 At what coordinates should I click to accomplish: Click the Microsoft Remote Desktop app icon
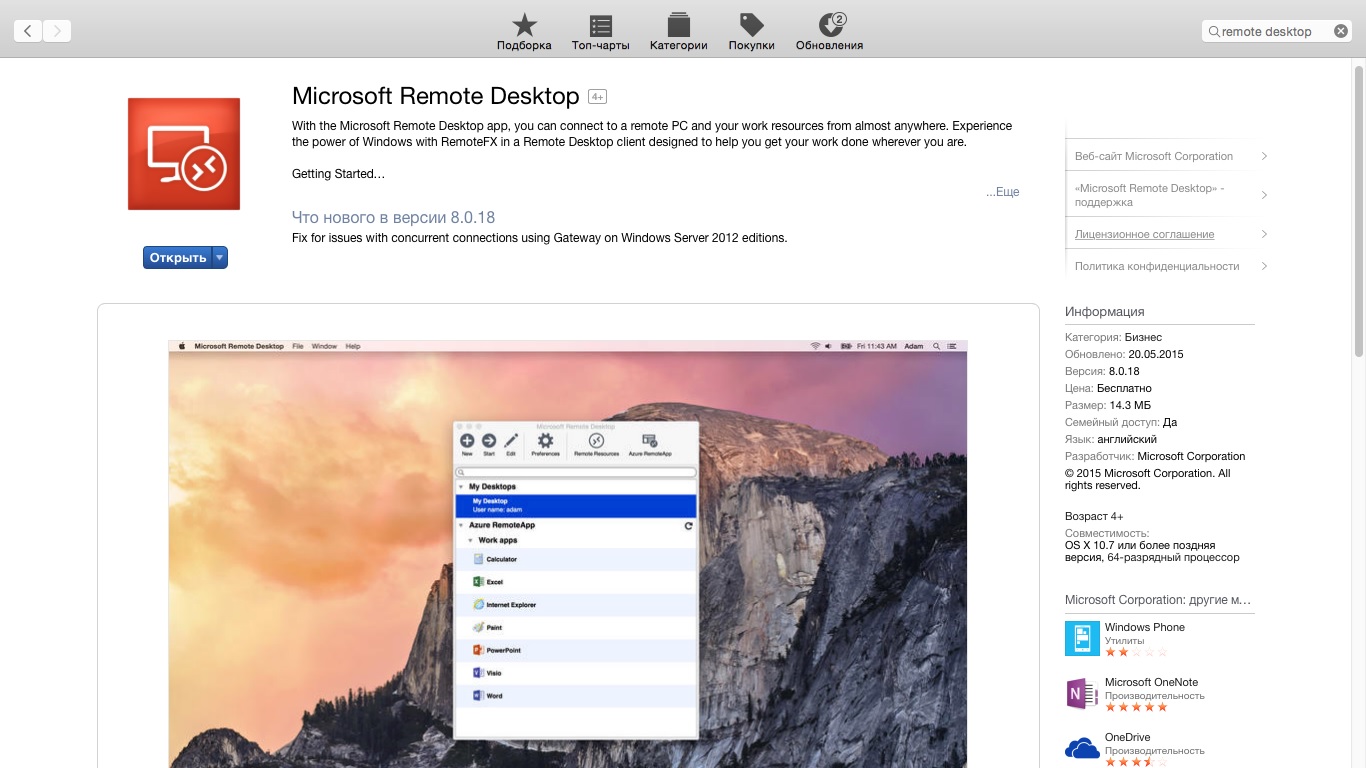[184, 154]
